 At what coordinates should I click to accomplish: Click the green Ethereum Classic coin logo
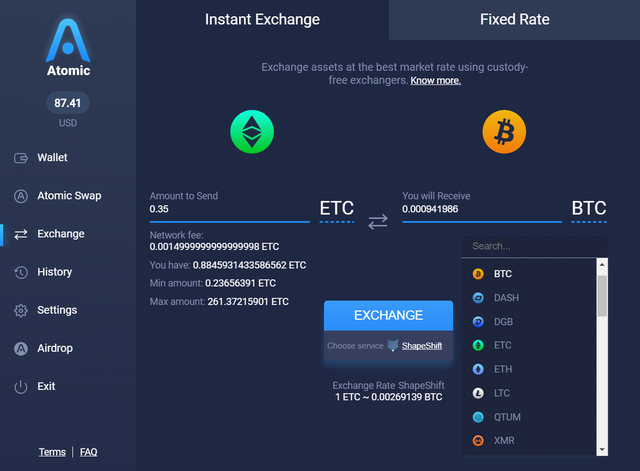click(x=252, y=132)
